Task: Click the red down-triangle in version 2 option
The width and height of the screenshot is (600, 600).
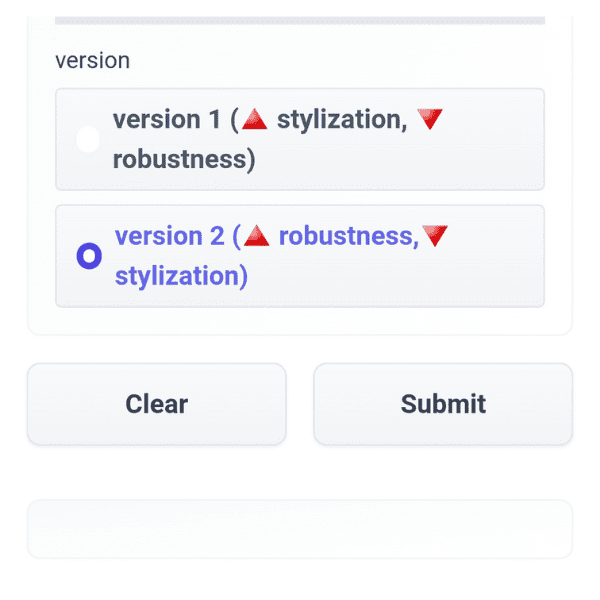Action: pos(435,236)
